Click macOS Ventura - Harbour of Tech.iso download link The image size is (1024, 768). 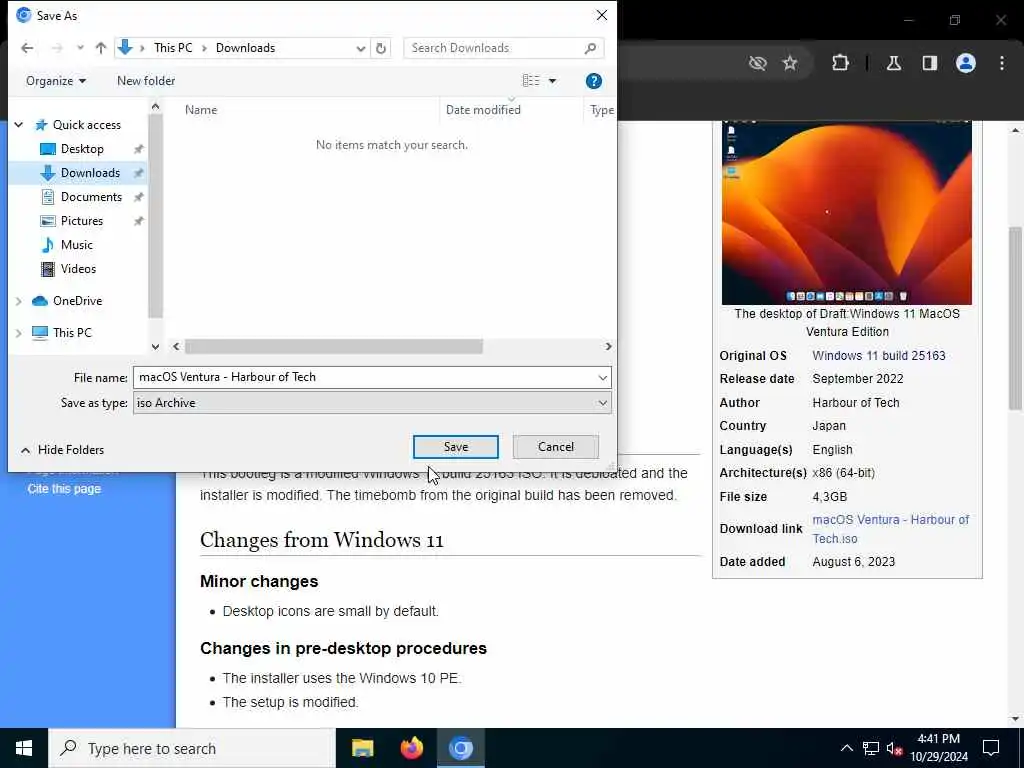(890, 529)
